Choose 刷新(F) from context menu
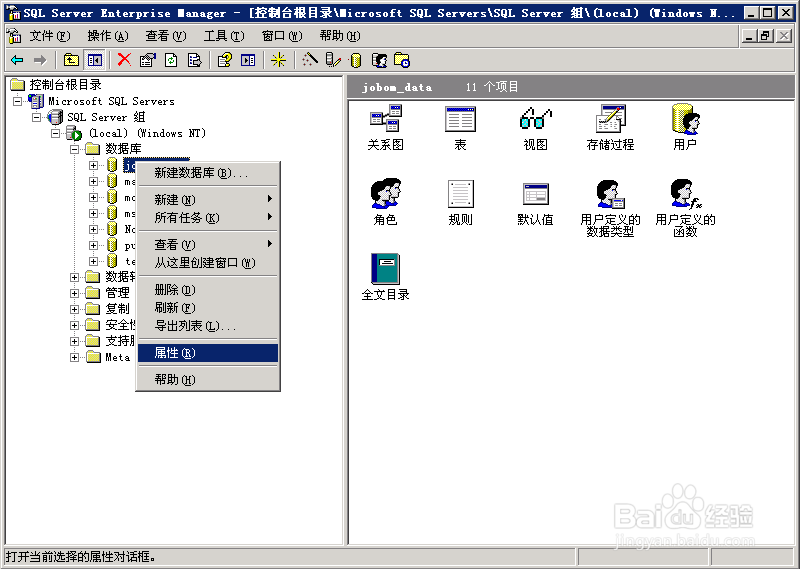The height and width of the screenshot is (569, 800). (208, 308)
